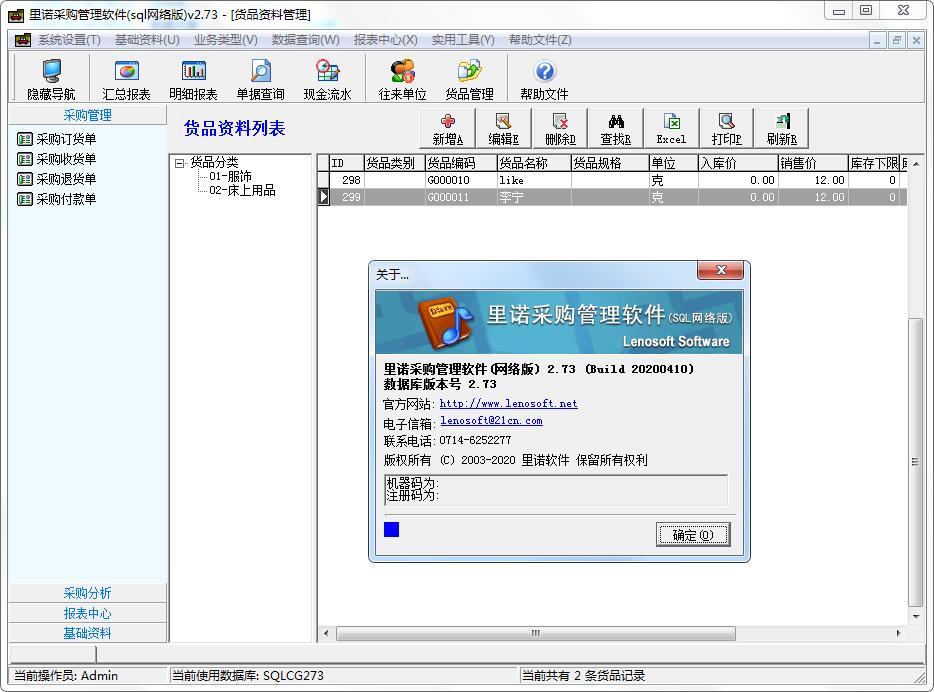Print the list with 打印P

726,129
